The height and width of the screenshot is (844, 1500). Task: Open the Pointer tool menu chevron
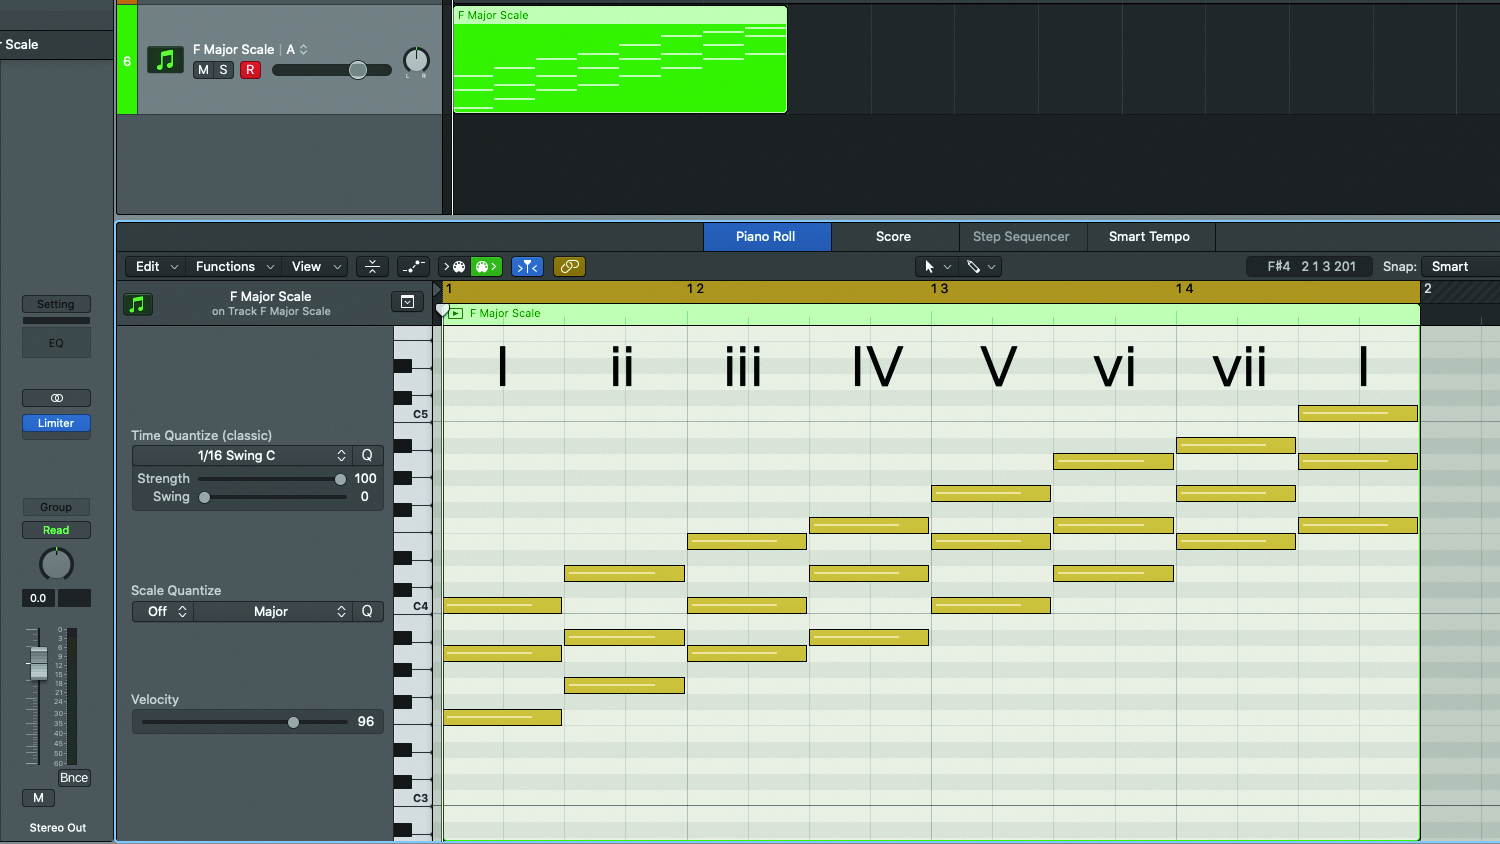(x=947, y=267)
